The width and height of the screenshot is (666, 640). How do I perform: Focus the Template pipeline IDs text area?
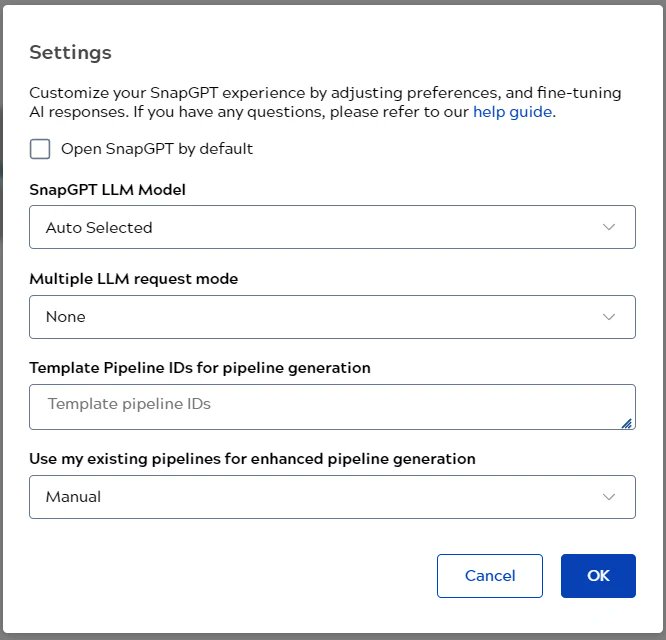coord(333,407)
